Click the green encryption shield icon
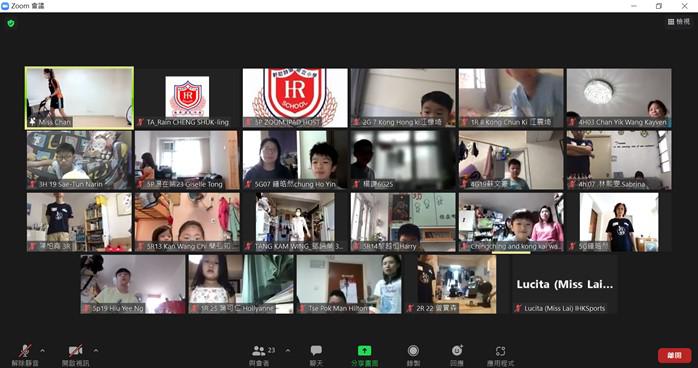This screenshot has width=698, height=368. [11, 23]
